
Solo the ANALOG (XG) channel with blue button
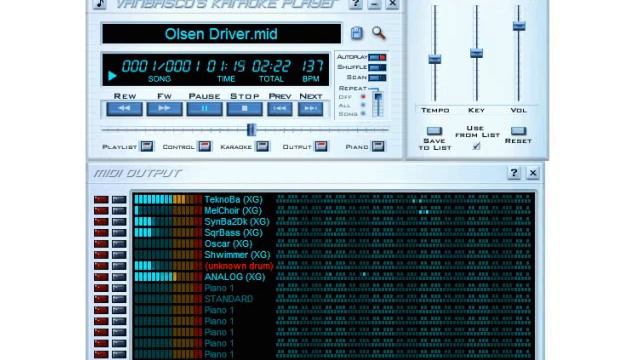tap(119, 277)
